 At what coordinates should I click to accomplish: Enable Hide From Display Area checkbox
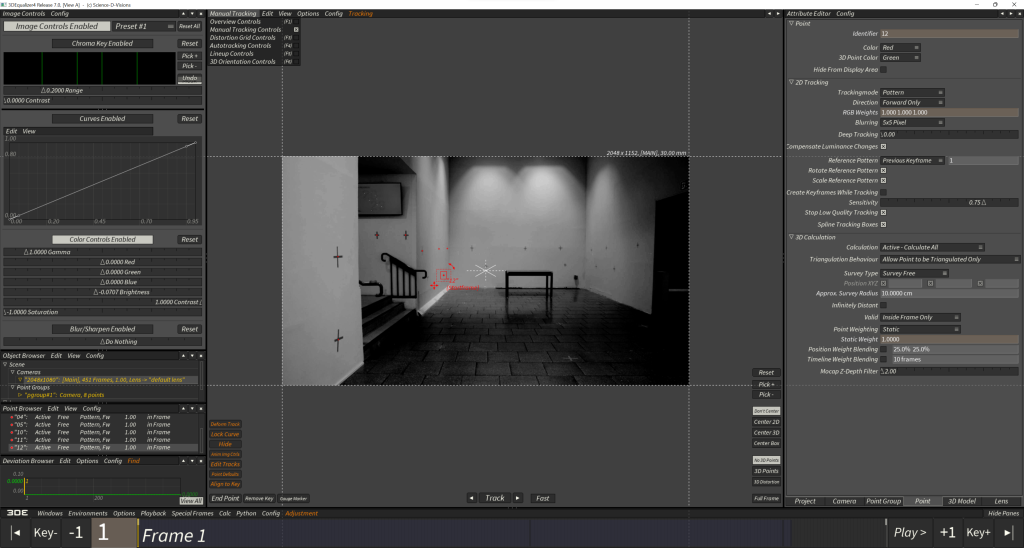[883, 70]
